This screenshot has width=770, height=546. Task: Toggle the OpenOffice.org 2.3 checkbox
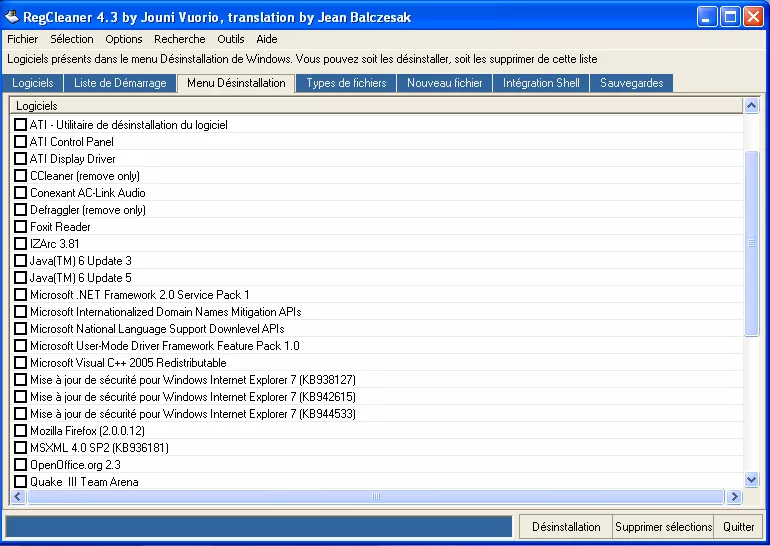[x=21, y=465]
